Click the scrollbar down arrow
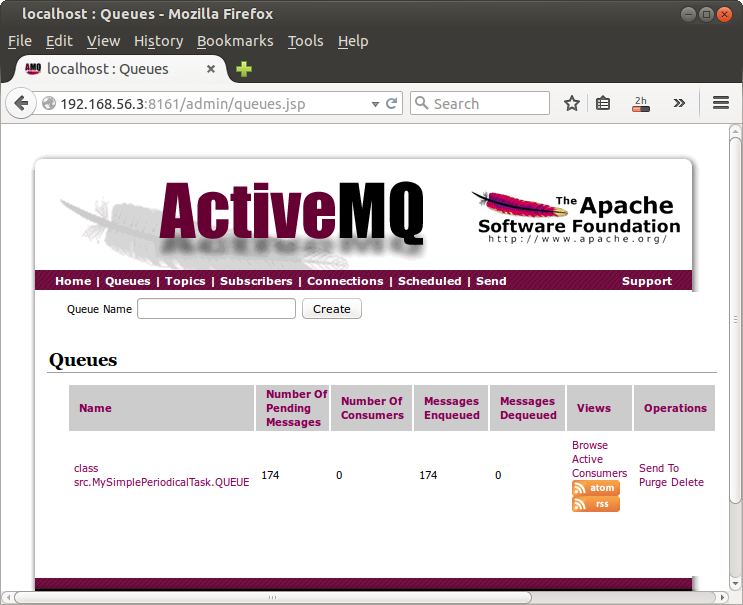 pyautogui.click(x=735, y=584)
